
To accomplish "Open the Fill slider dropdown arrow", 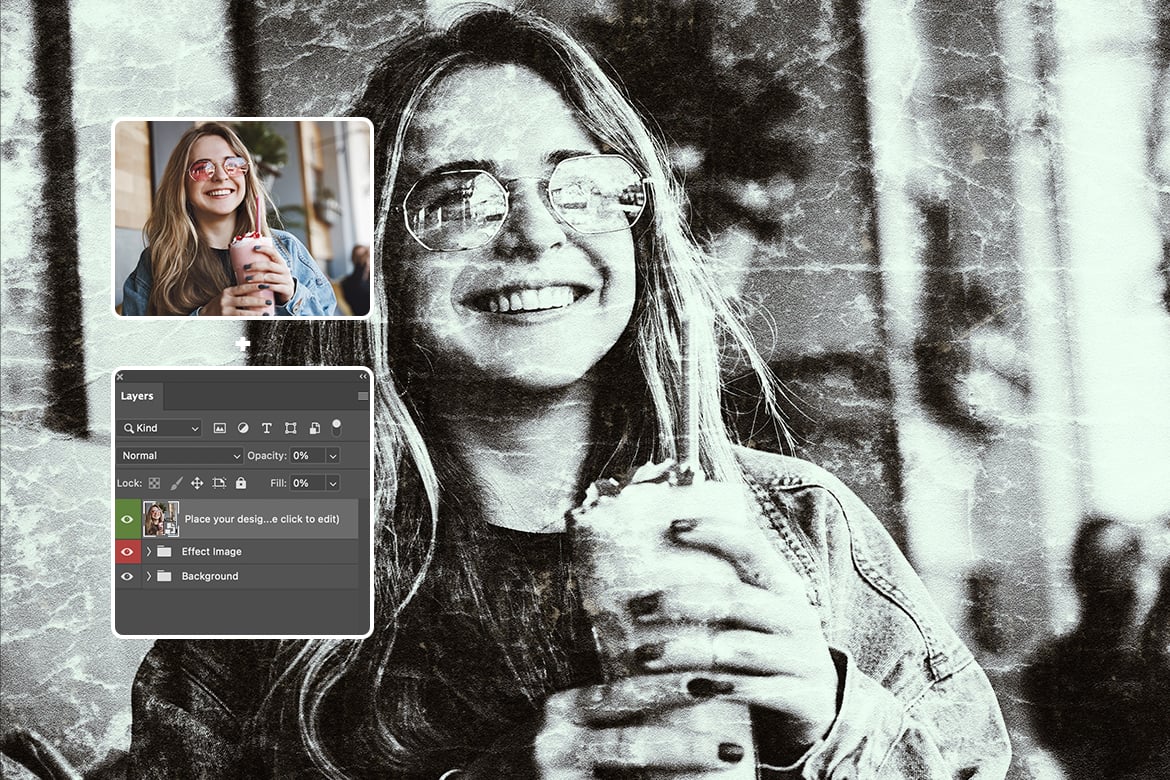I will tap(333, 483).
